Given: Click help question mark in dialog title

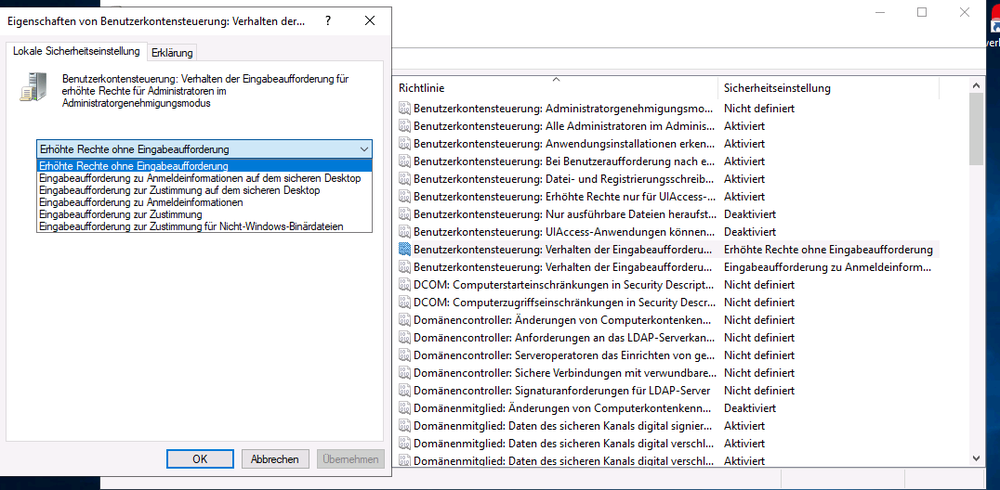Looking at the screenshot, I should (329, 20).
